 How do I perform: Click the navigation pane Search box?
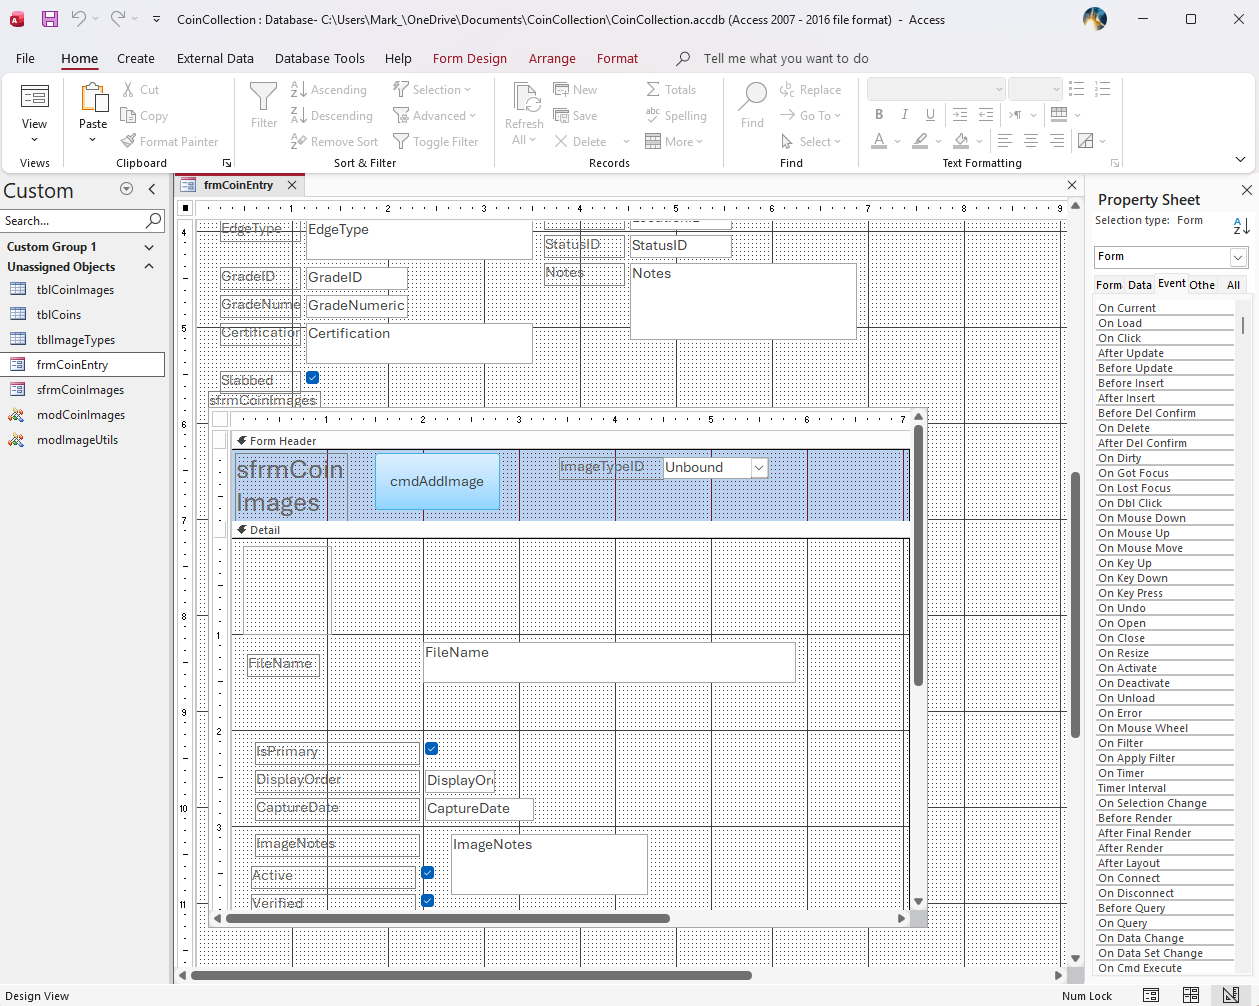click(72, 220)
